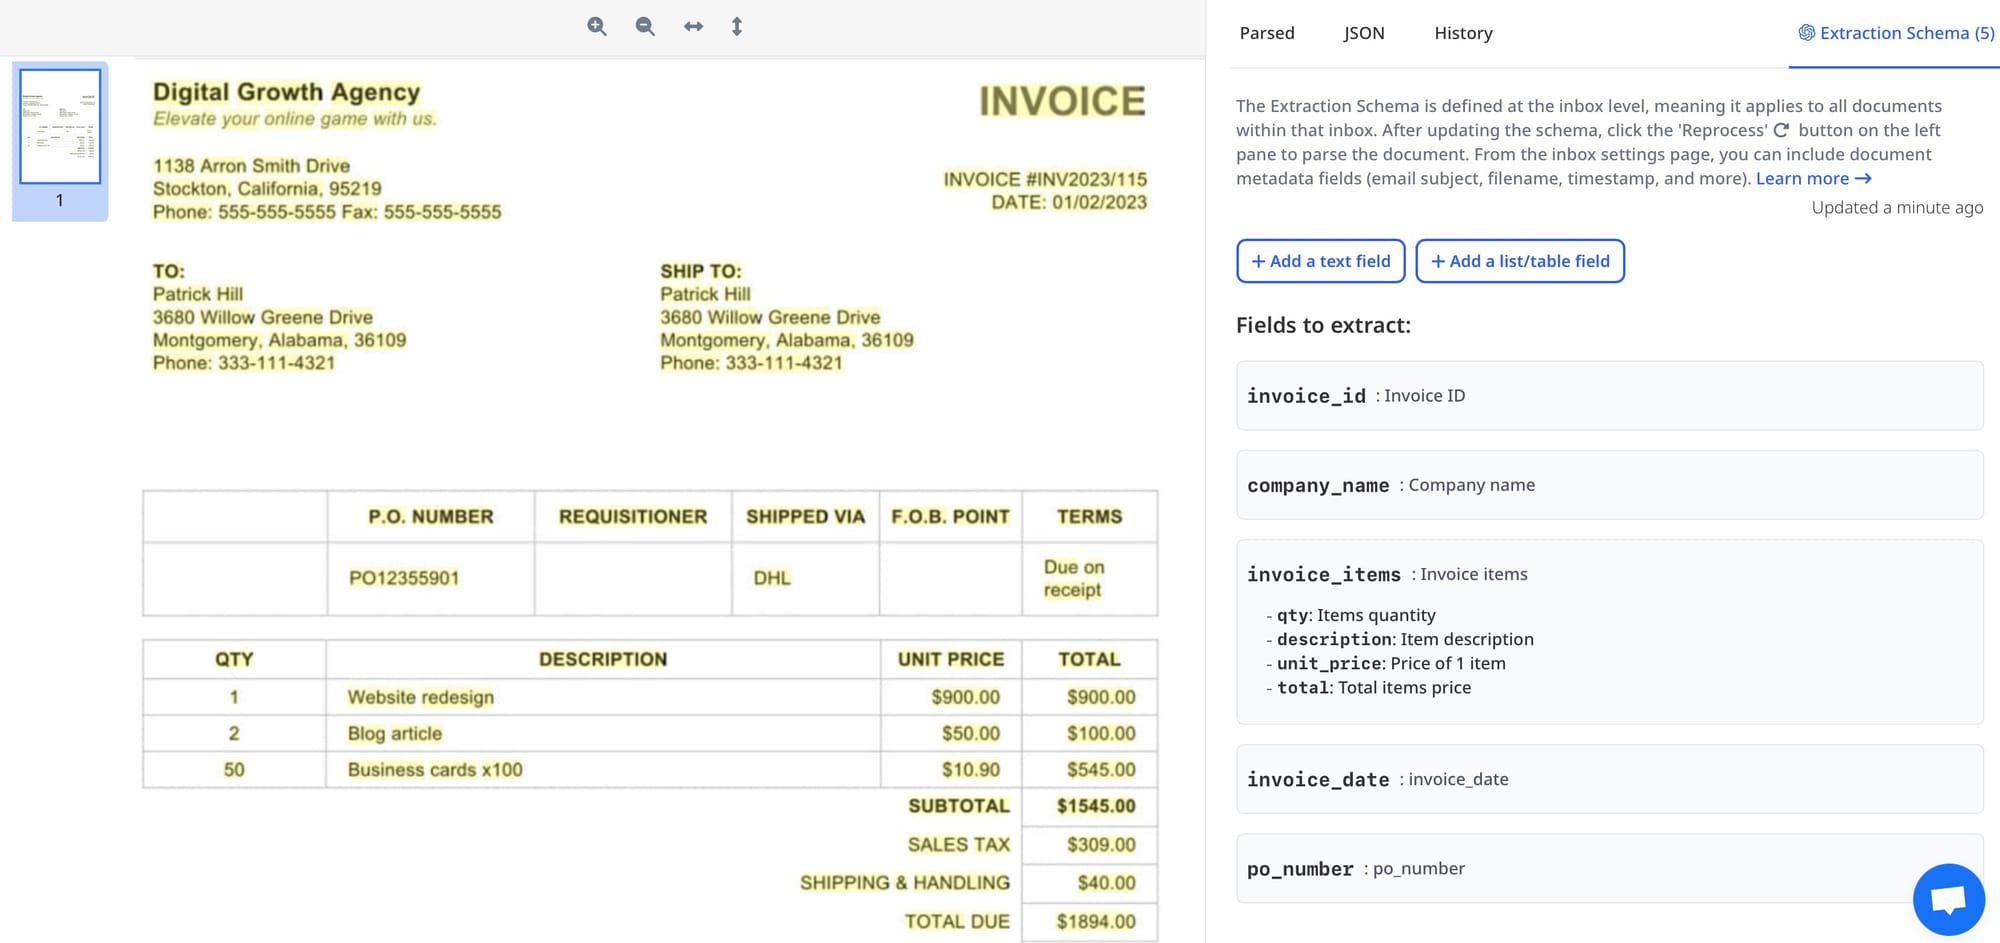View the History tab
The height and width of the screenshot is (943, 2000).
1462,33
